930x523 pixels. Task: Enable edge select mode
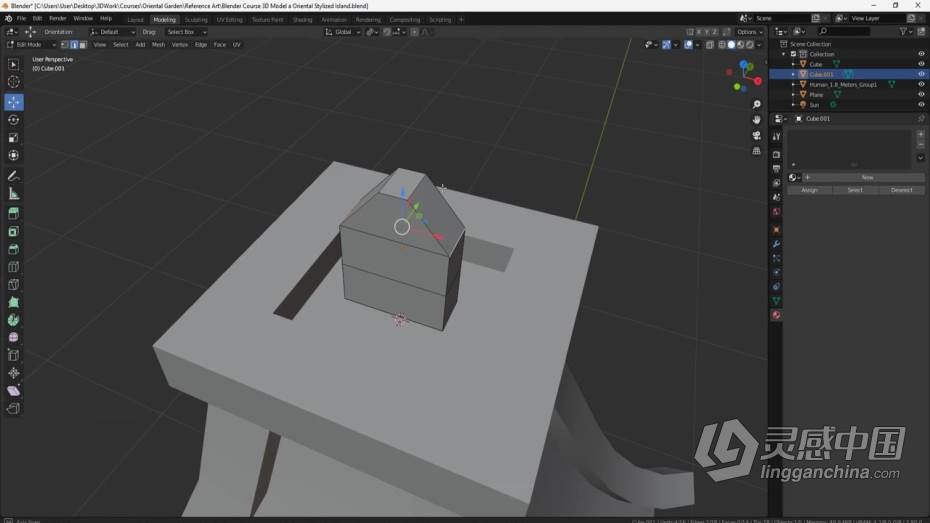tap(74, 44)
